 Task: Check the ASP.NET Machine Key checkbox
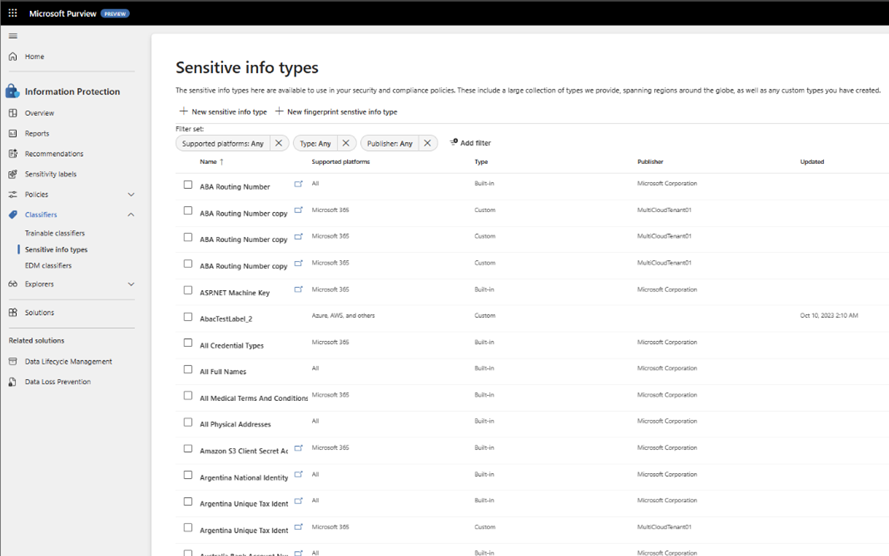[x=188, y=290]
